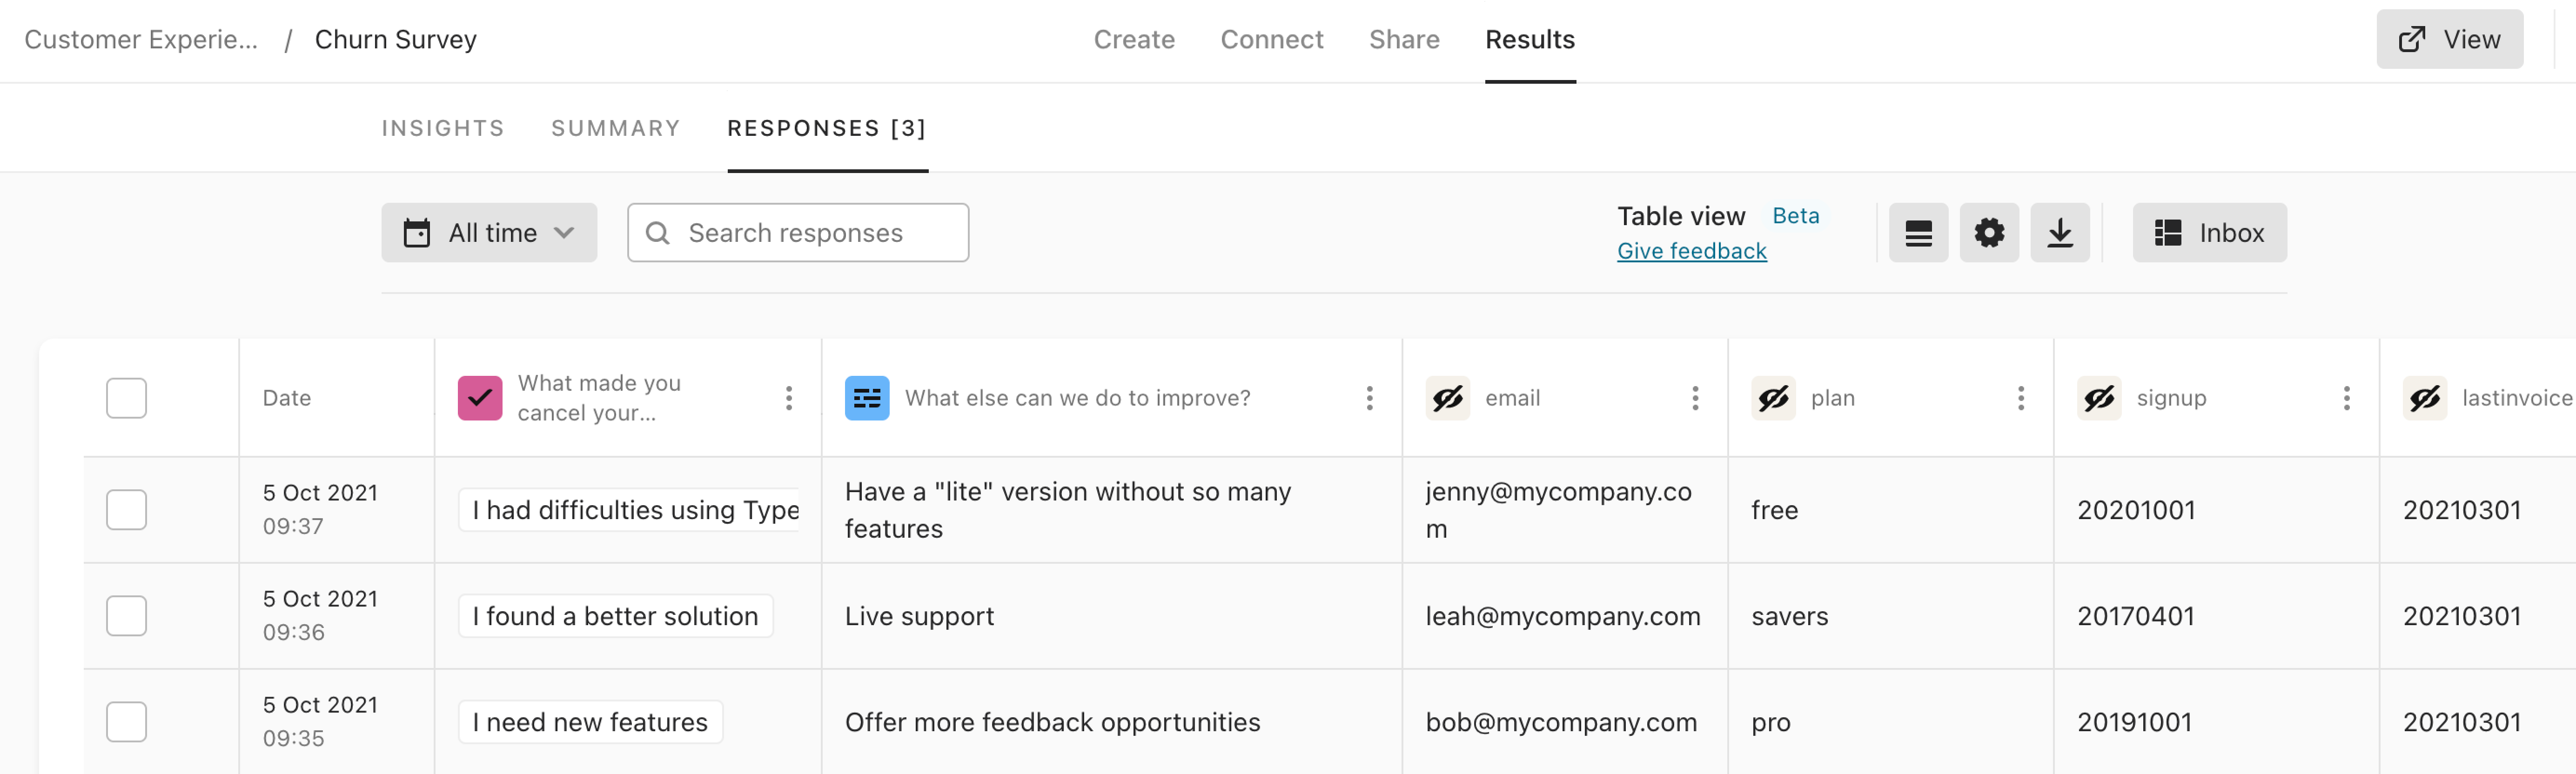This screenshot has width=2576, height=774.
Task: Click the signup value 20191001
Action: tap(2135, 722)
